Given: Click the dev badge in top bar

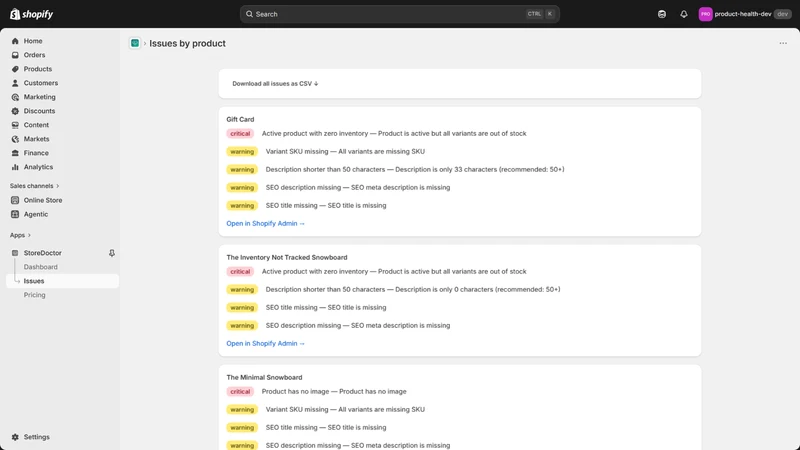Looking at the screenshot, I should (783, 14).
